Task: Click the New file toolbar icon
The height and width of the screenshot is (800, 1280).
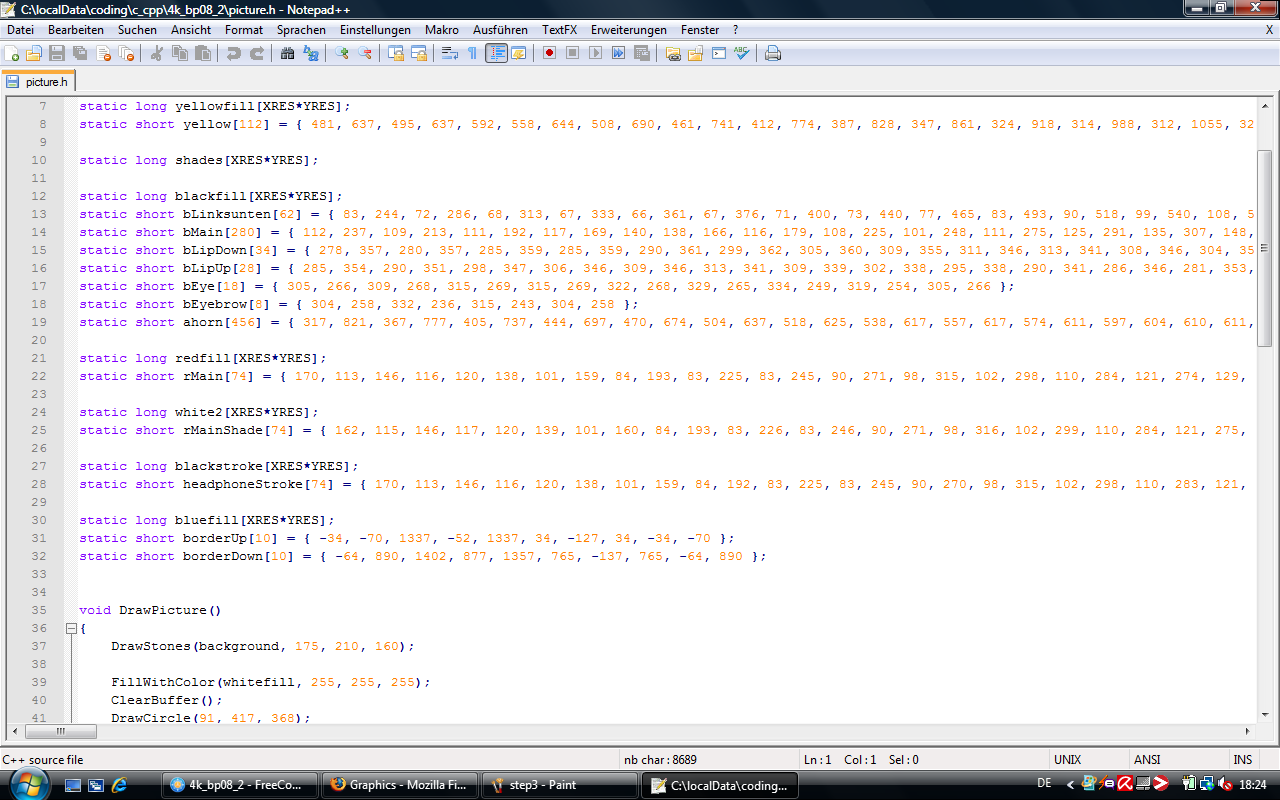Action: click(12, 53)
